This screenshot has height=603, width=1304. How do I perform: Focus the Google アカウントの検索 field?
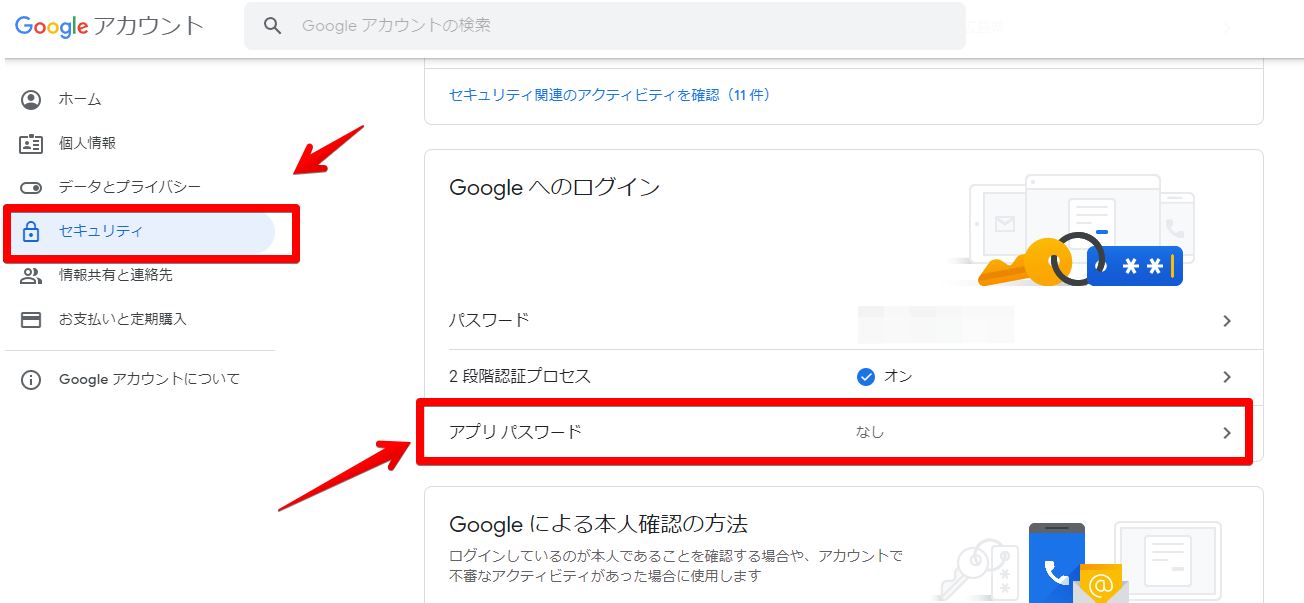click(x=605, y=26)
